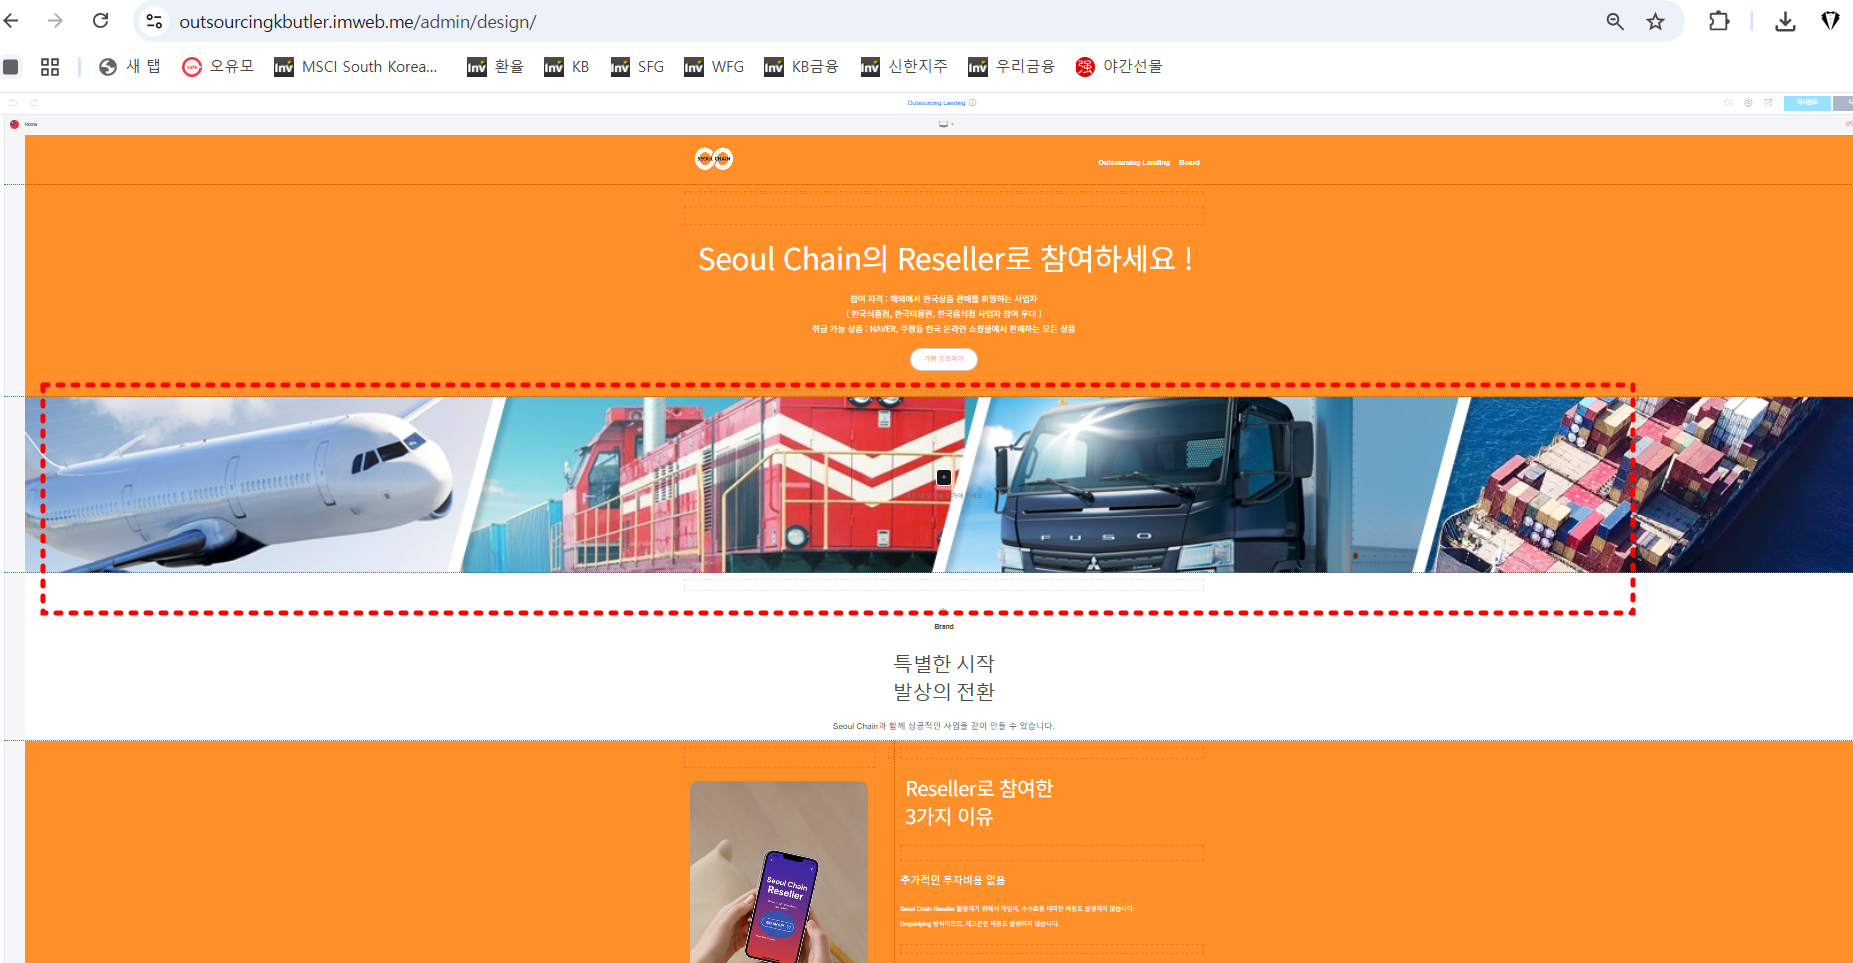Open the apps grid icon in the bookmarks bar

pyautogui.click(x=50, y=67)
